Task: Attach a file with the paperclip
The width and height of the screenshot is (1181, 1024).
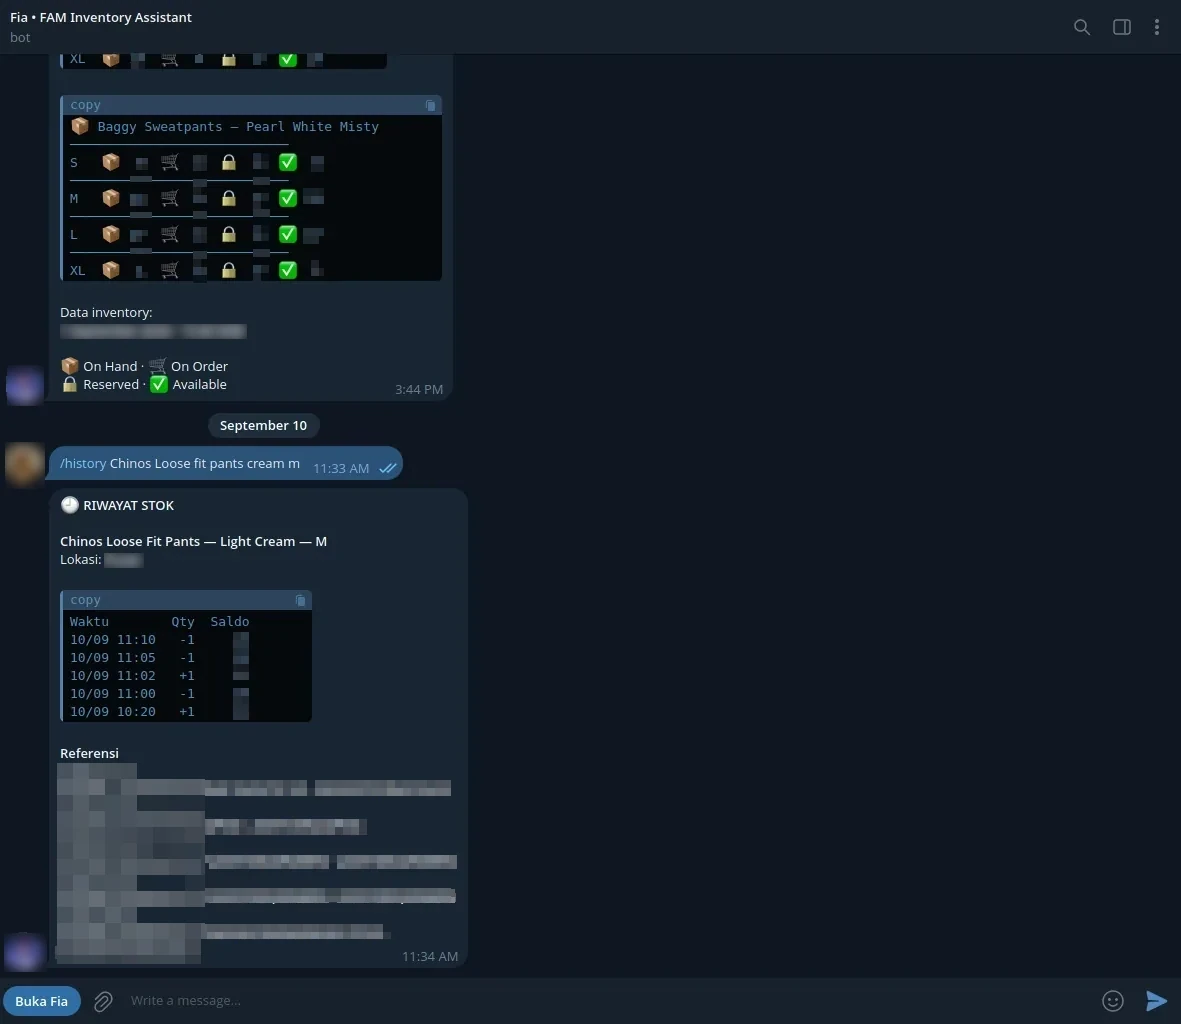Action: 103,1001
